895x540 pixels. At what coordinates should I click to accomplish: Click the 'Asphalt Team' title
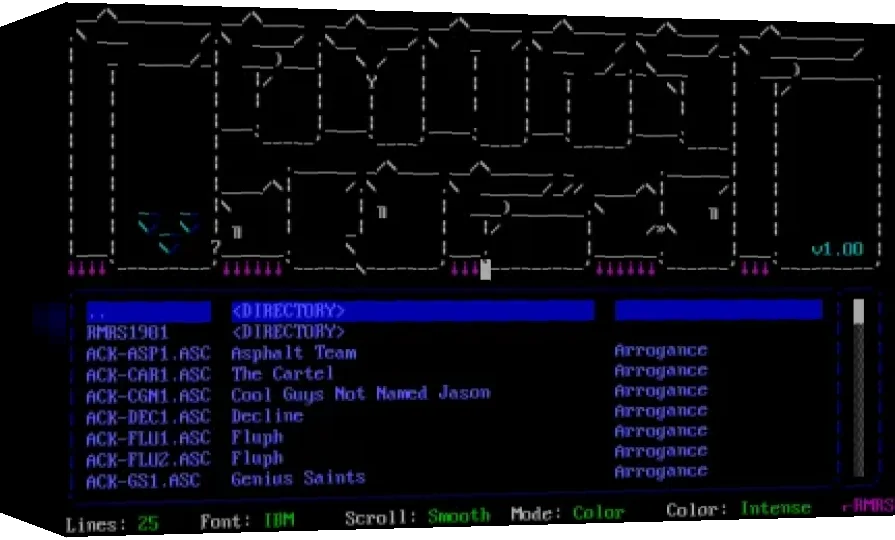coord(294,353)
